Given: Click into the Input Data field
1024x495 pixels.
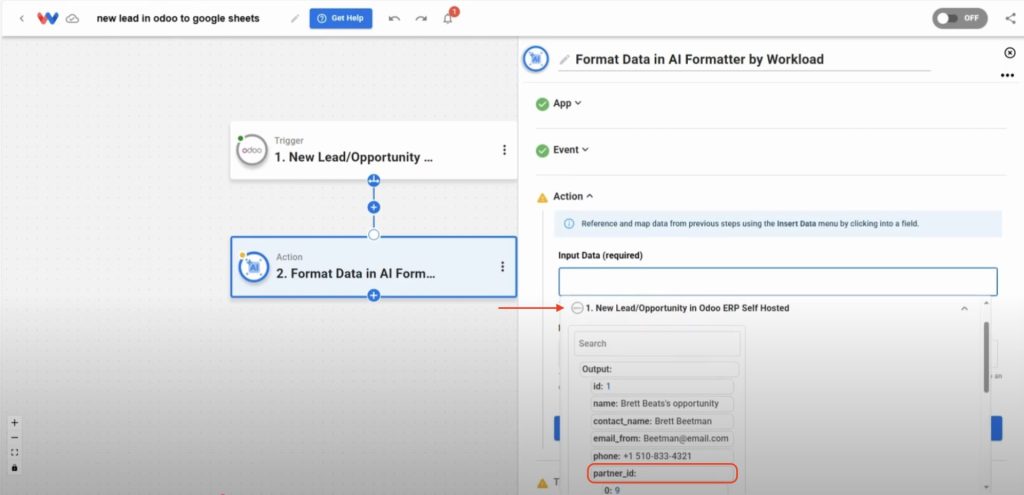Looking at the screenshot, I should click(778, 281).
